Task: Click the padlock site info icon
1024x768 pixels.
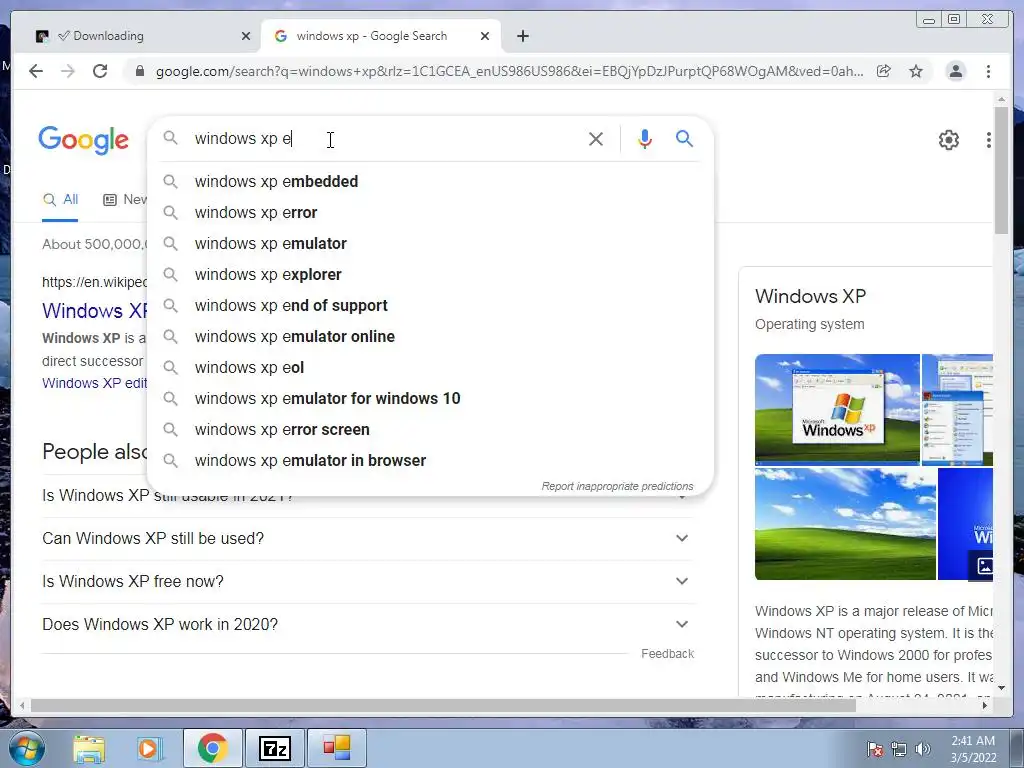Action: tap(139, 71)
